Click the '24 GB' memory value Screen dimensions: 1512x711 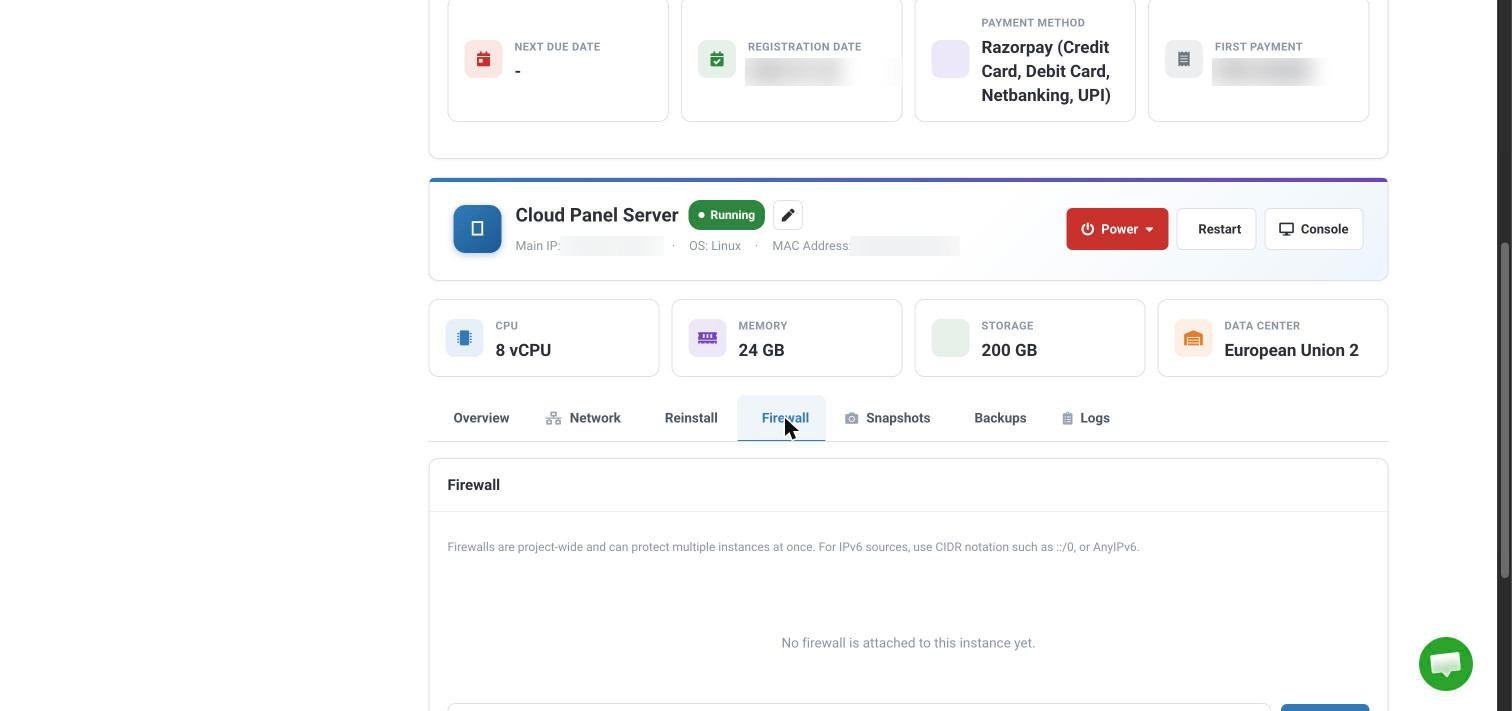tap(761, 350)
